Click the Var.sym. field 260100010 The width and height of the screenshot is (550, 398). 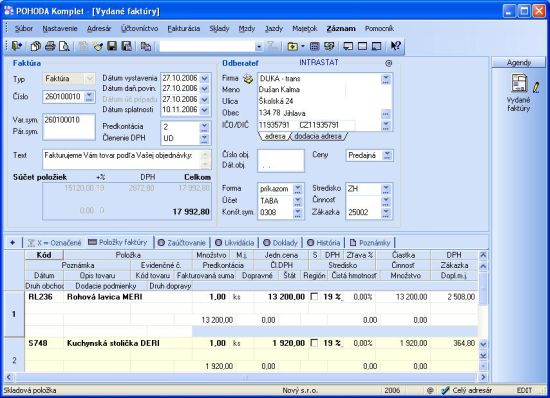(x=69, y=120)
